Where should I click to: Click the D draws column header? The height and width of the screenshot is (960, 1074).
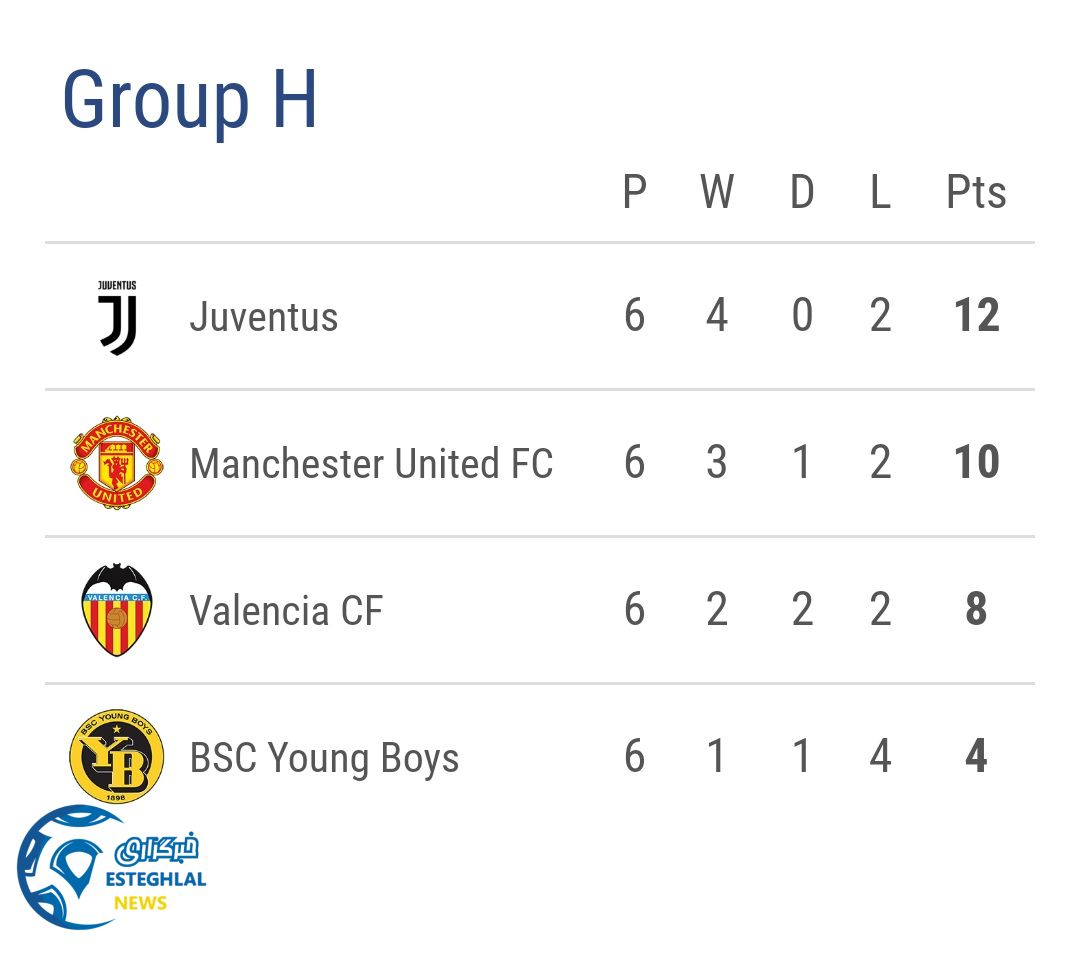point(802,192)
